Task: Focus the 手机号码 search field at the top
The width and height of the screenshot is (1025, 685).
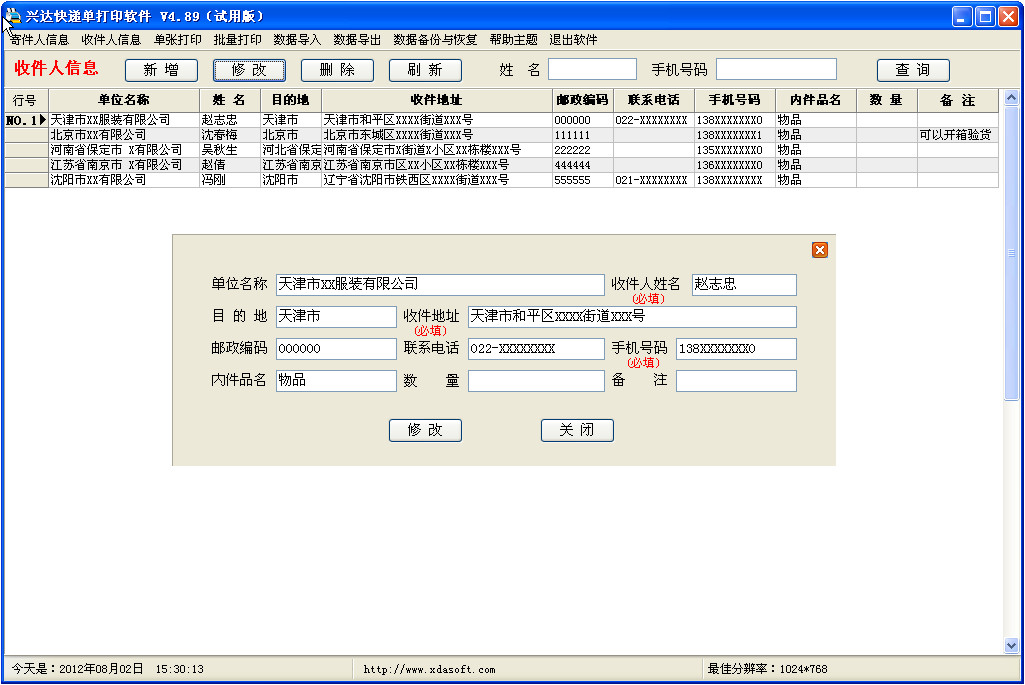Action: click(777, 69)
